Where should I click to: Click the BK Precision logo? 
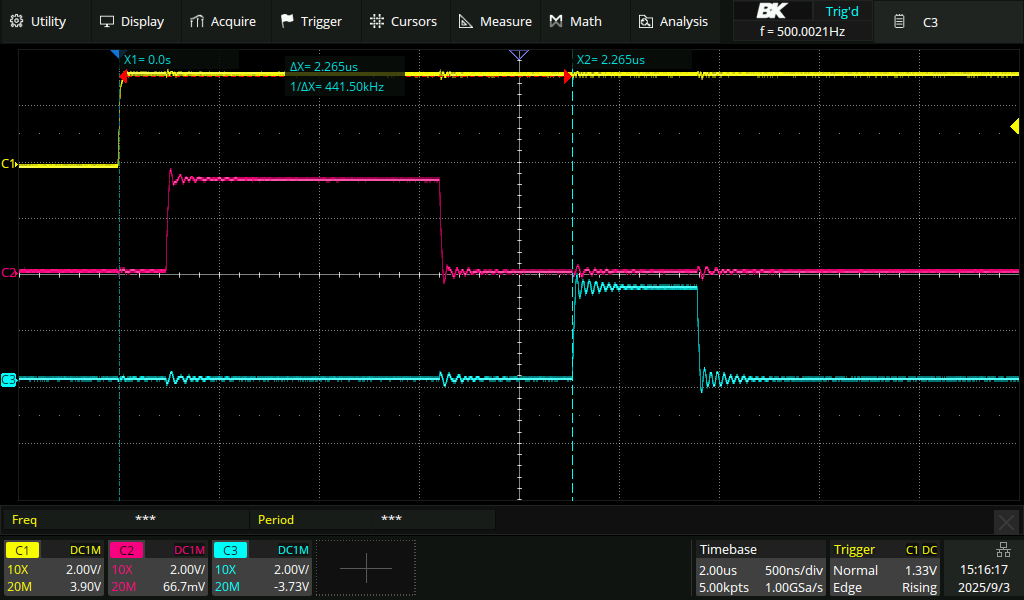coord(773,11)
